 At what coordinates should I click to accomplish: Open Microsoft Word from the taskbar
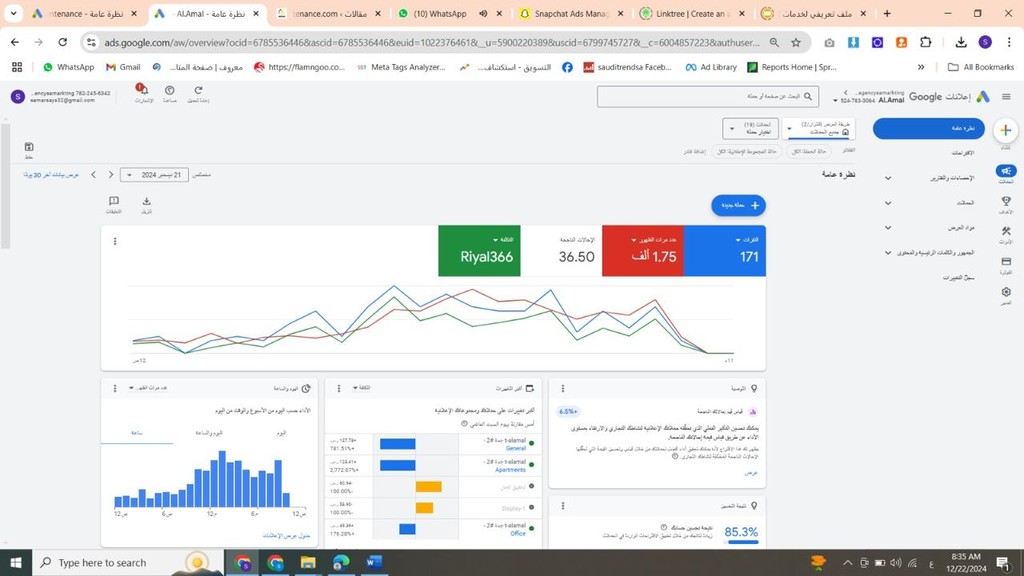click(374, 562)
